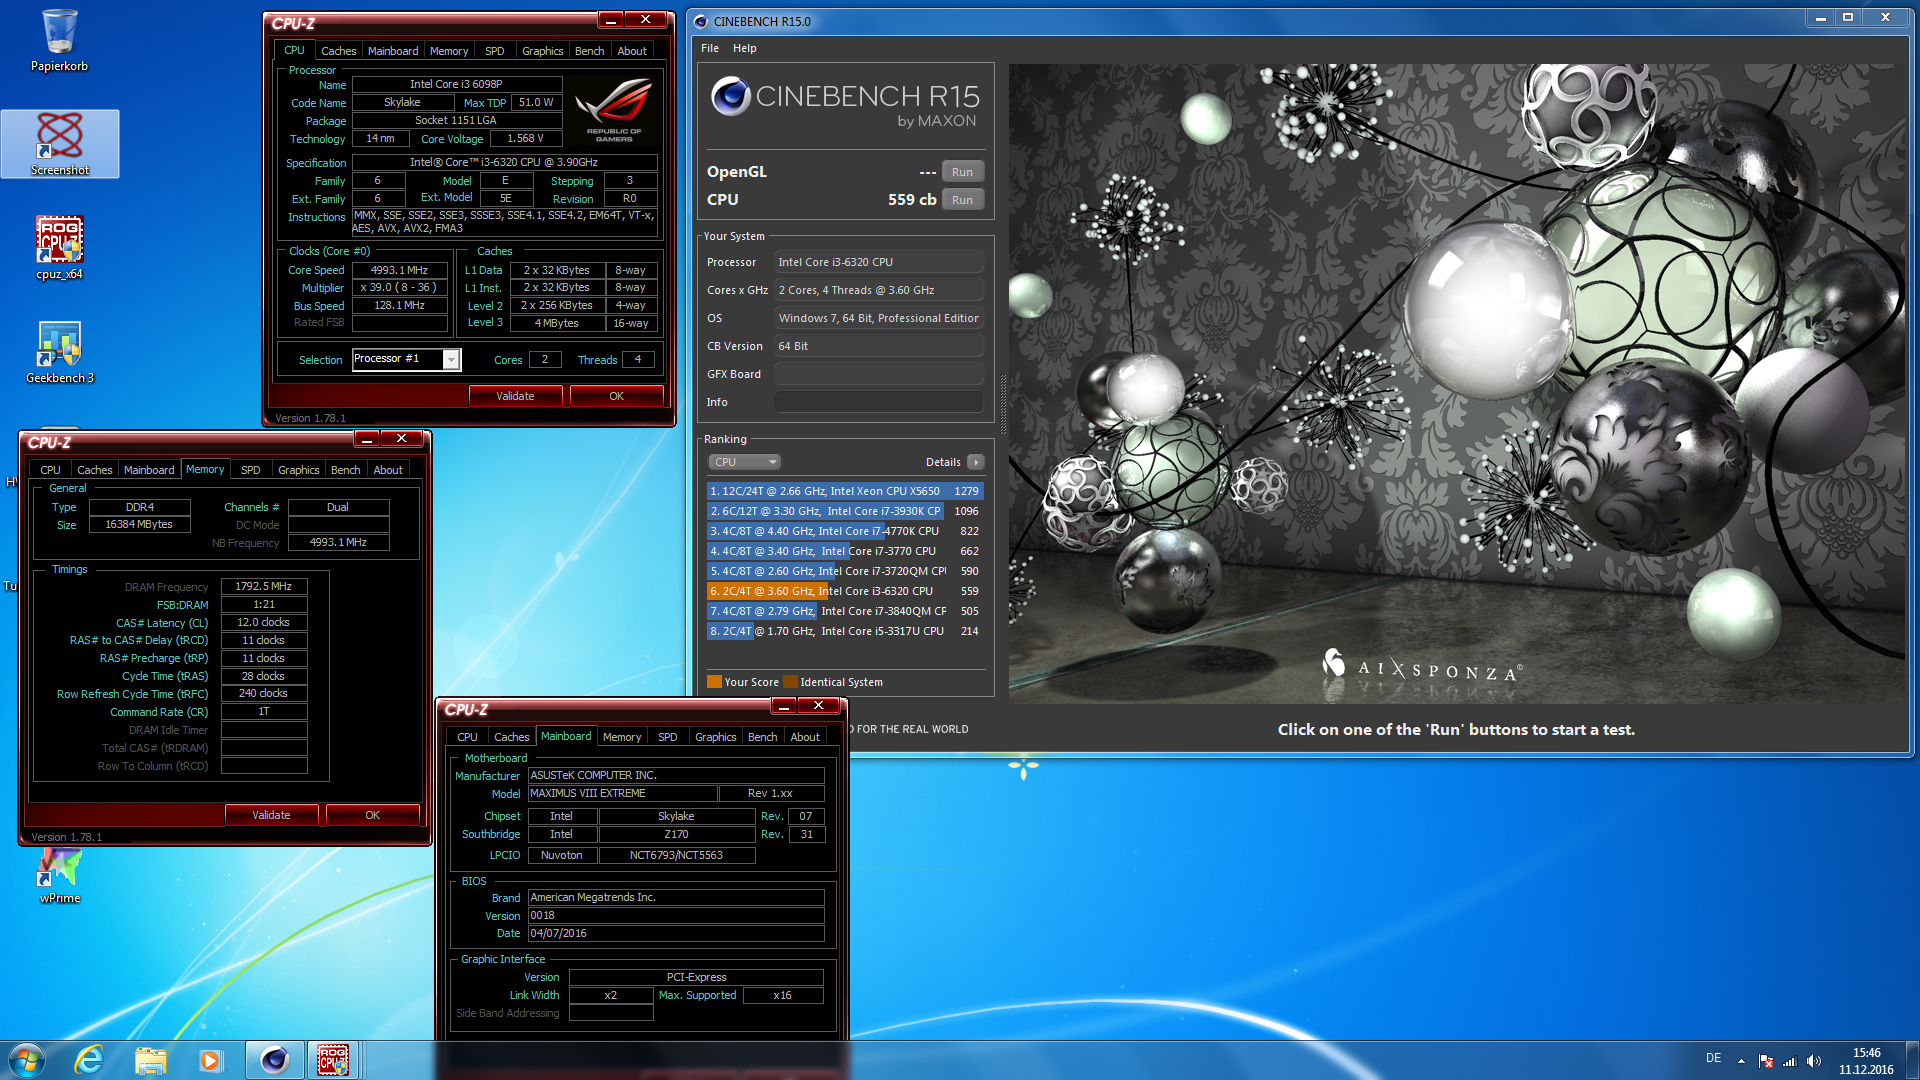The height and width of the screenshot is (1080, 1920).
Task: Click Validate in CPU-Z Memory window
Action: [272, 815]
